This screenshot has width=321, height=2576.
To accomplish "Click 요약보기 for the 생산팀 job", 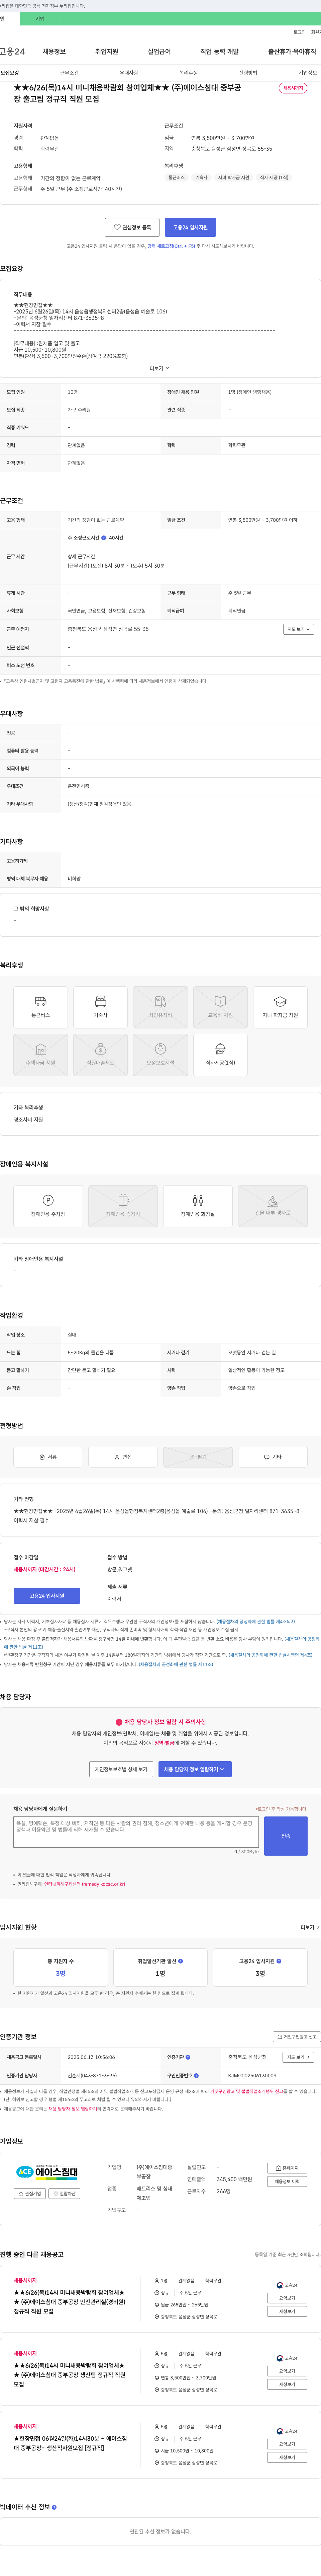I will pos(287,2371).
